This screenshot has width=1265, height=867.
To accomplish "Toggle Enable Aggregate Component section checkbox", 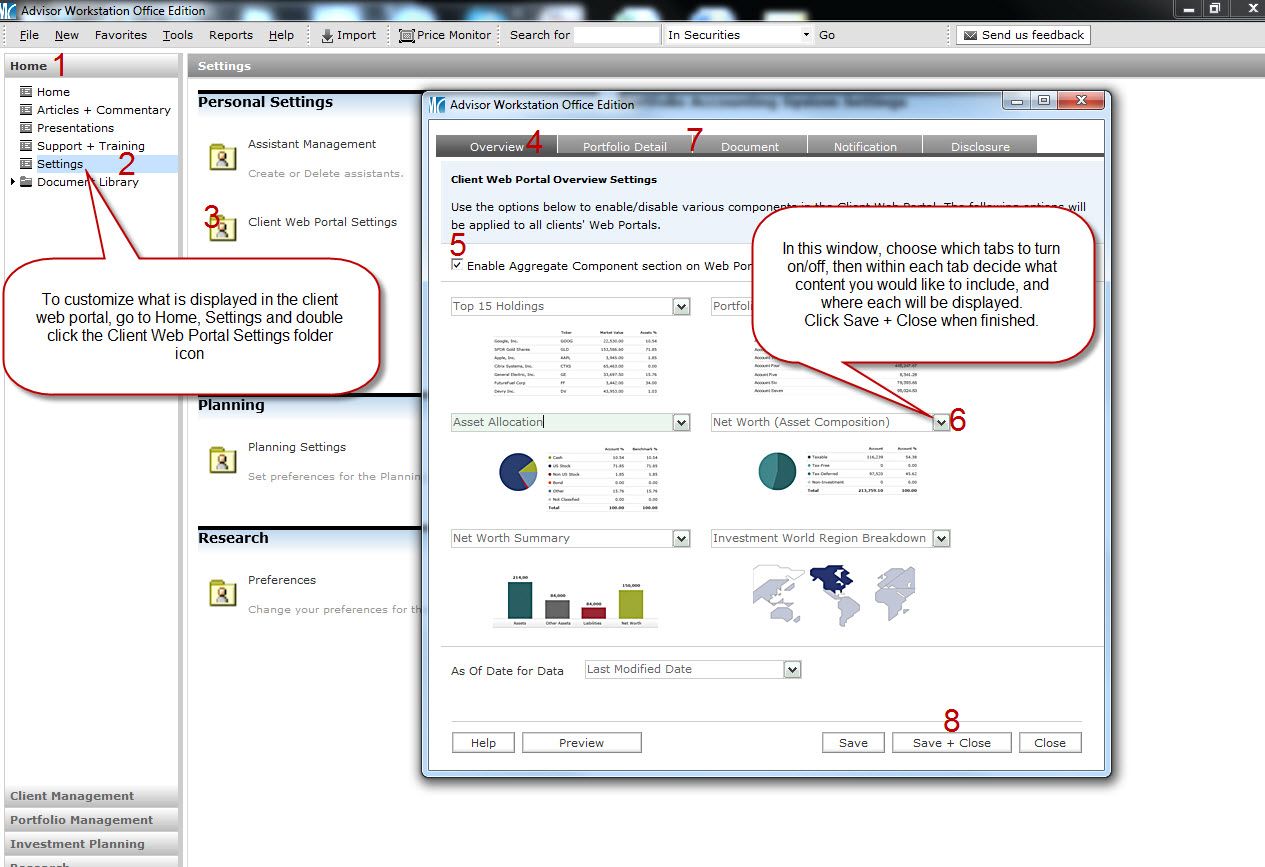I will [457, 266].
